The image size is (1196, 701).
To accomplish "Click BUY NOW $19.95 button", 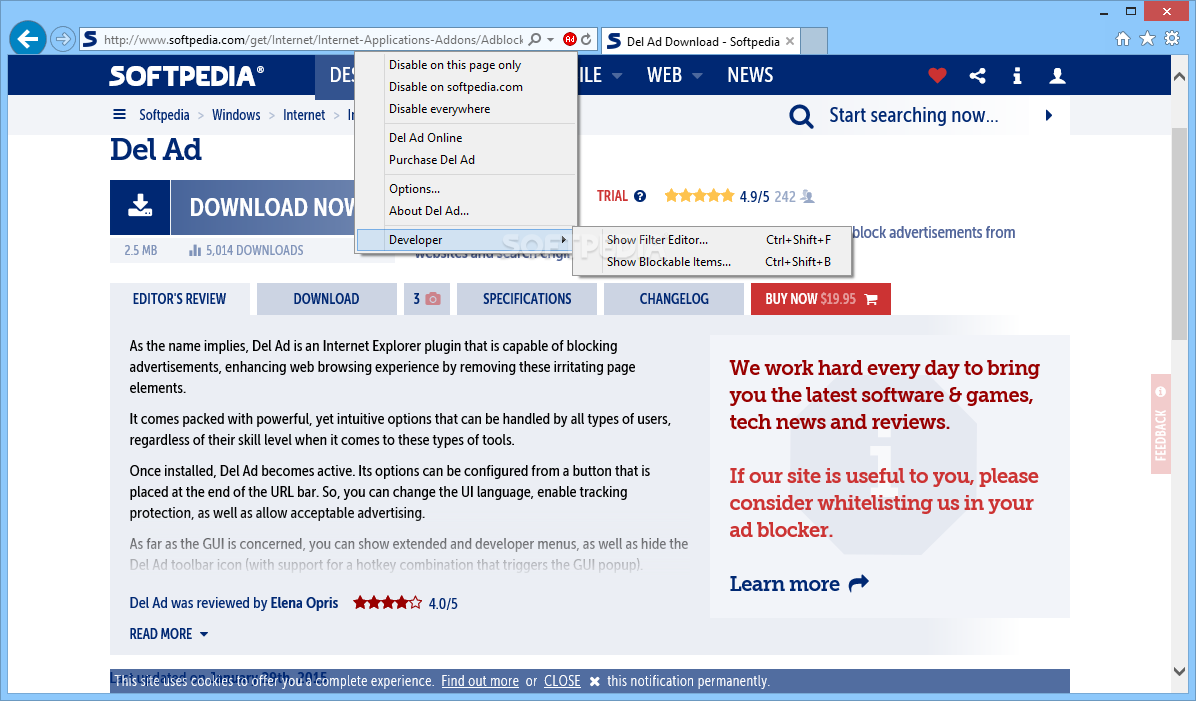I will tap(821, 299).
